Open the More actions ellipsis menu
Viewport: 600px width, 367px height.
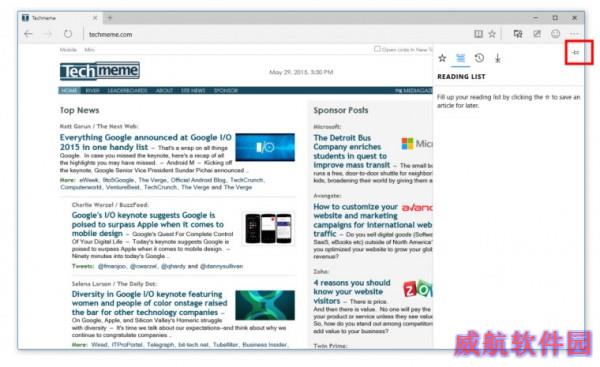(x=574, y=34)
